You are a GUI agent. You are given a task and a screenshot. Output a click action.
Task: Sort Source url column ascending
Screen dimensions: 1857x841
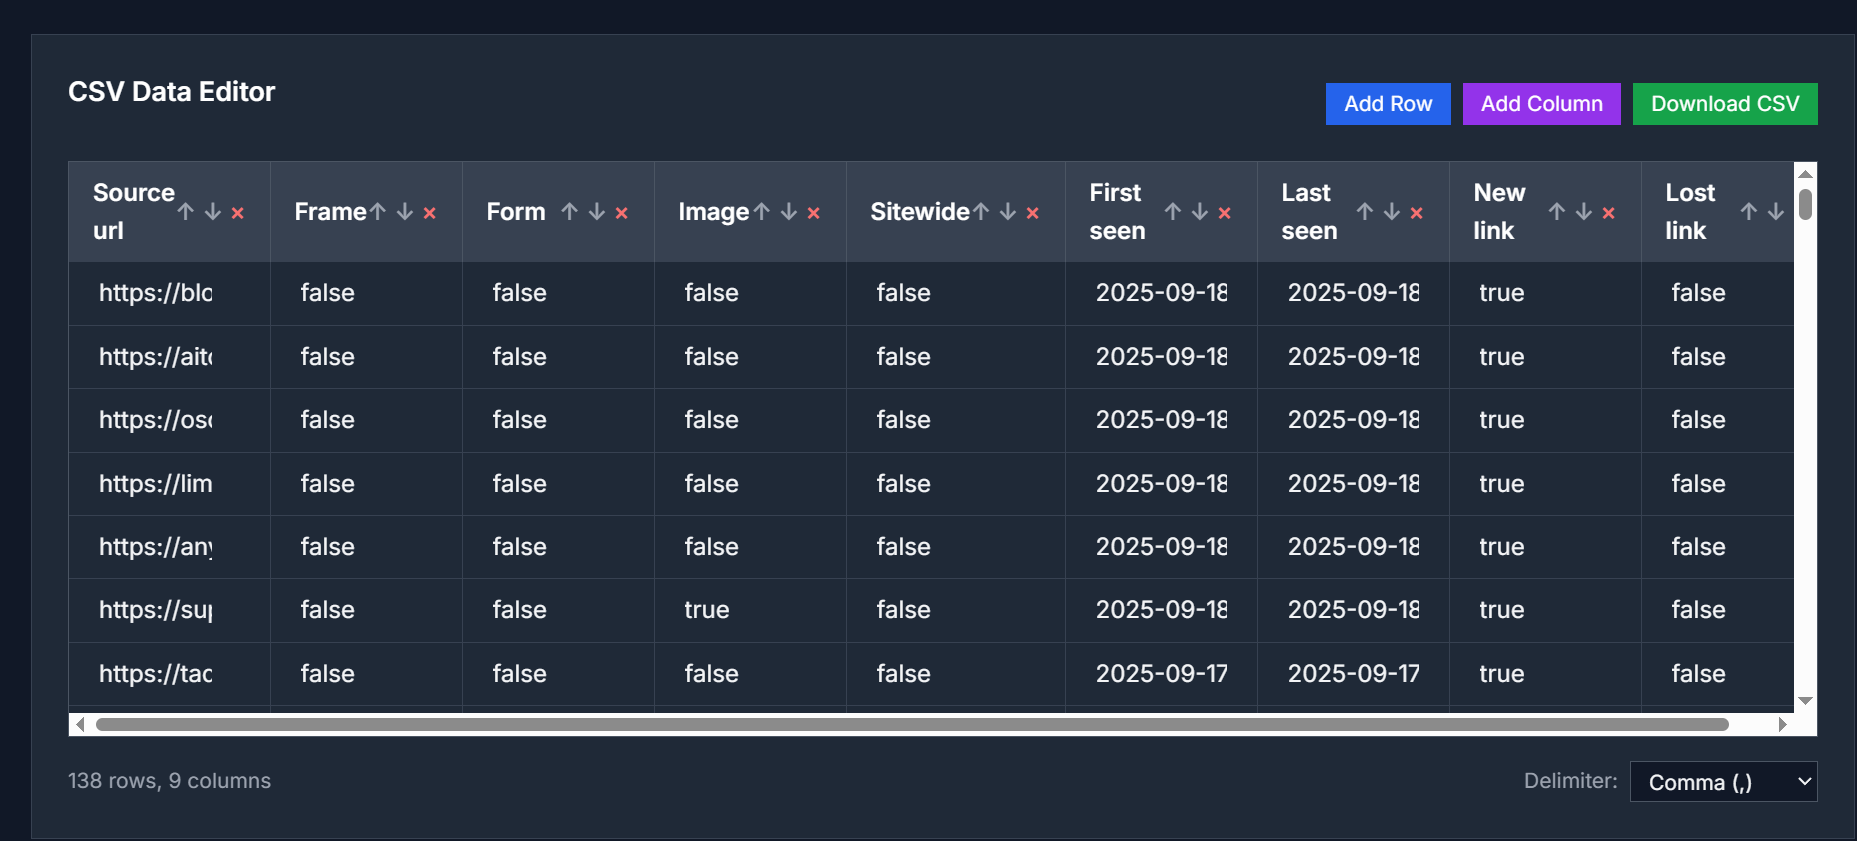[x=186, y=212]
